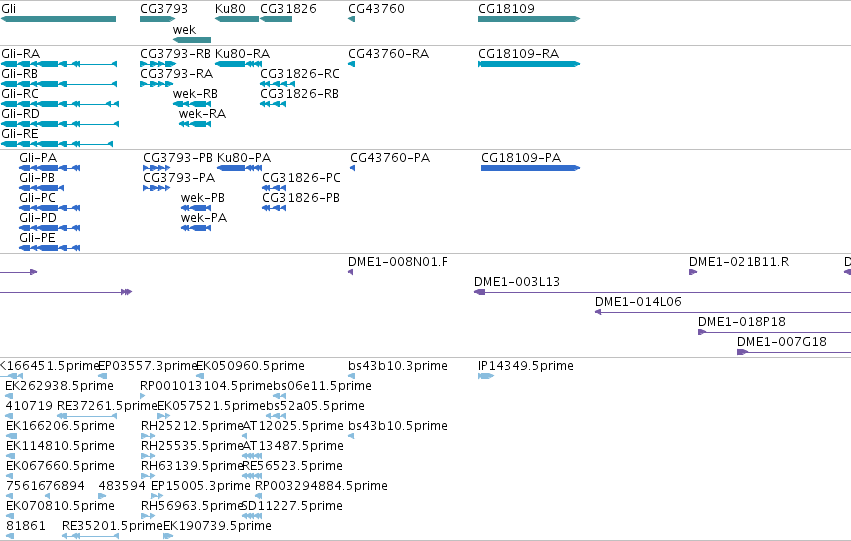The height and width of the screenshot is (541, 851).
Task: Click the CG18109 gene bar
Action: coord(529,19)
